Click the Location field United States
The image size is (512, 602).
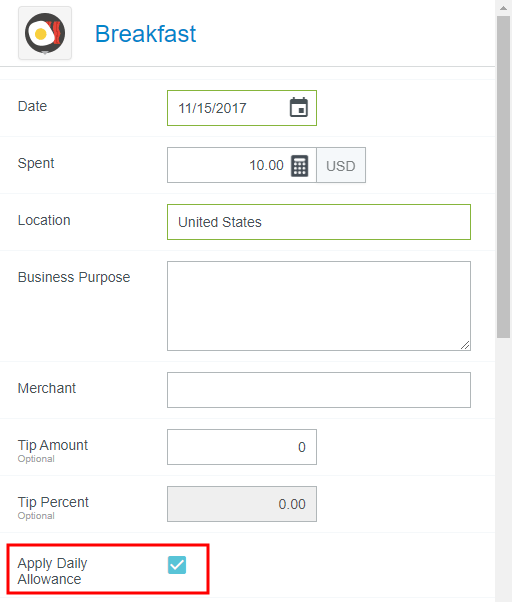point(319,222)
